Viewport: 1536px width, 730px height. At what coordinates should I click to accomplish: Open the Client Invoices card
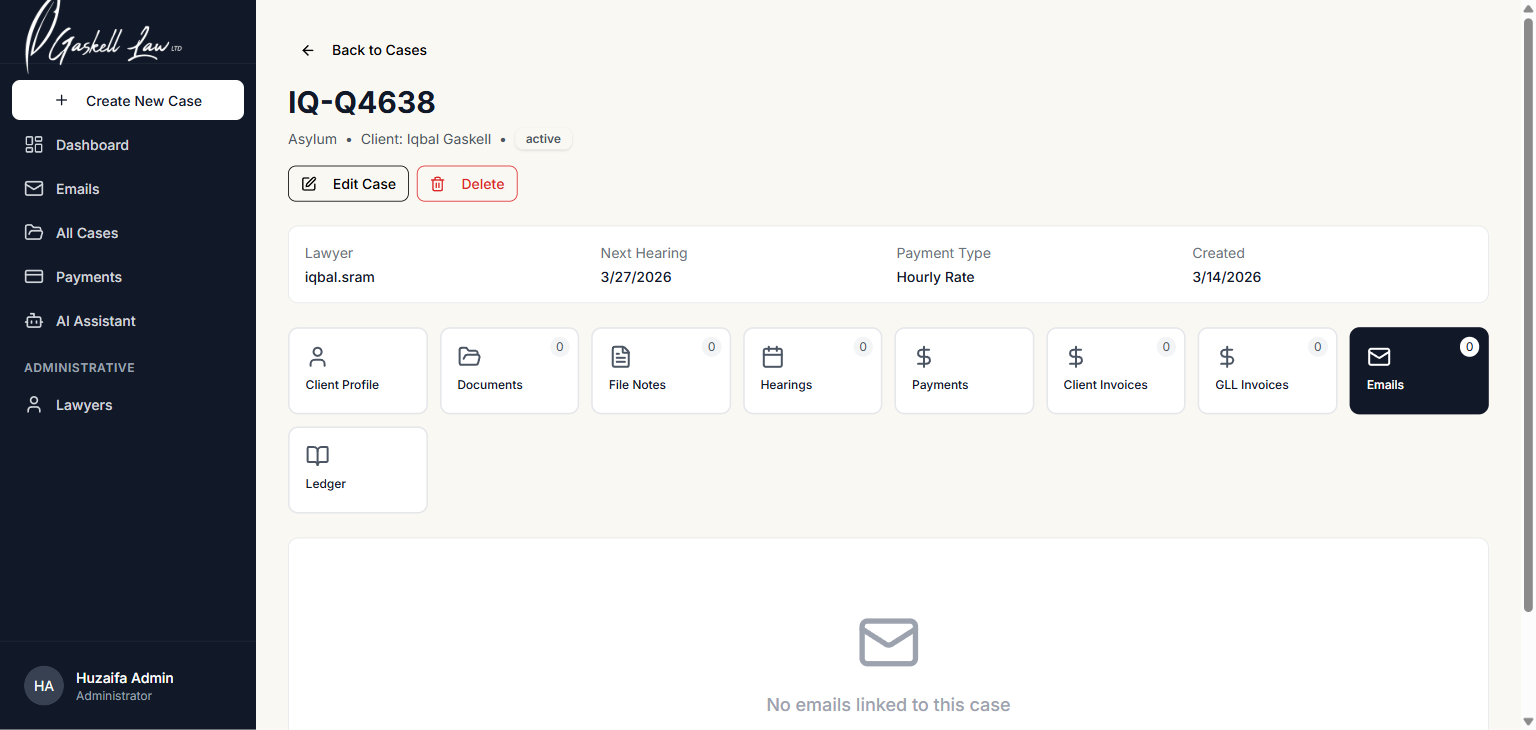click(x=1115, y=370)
